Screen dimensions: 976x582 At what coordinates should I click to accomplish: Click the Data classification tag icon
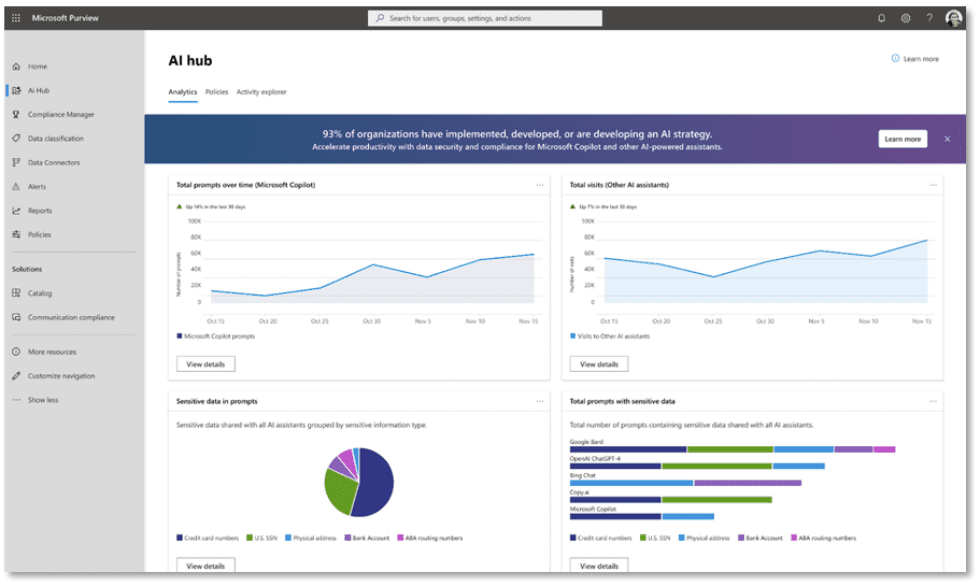(16, 138)
